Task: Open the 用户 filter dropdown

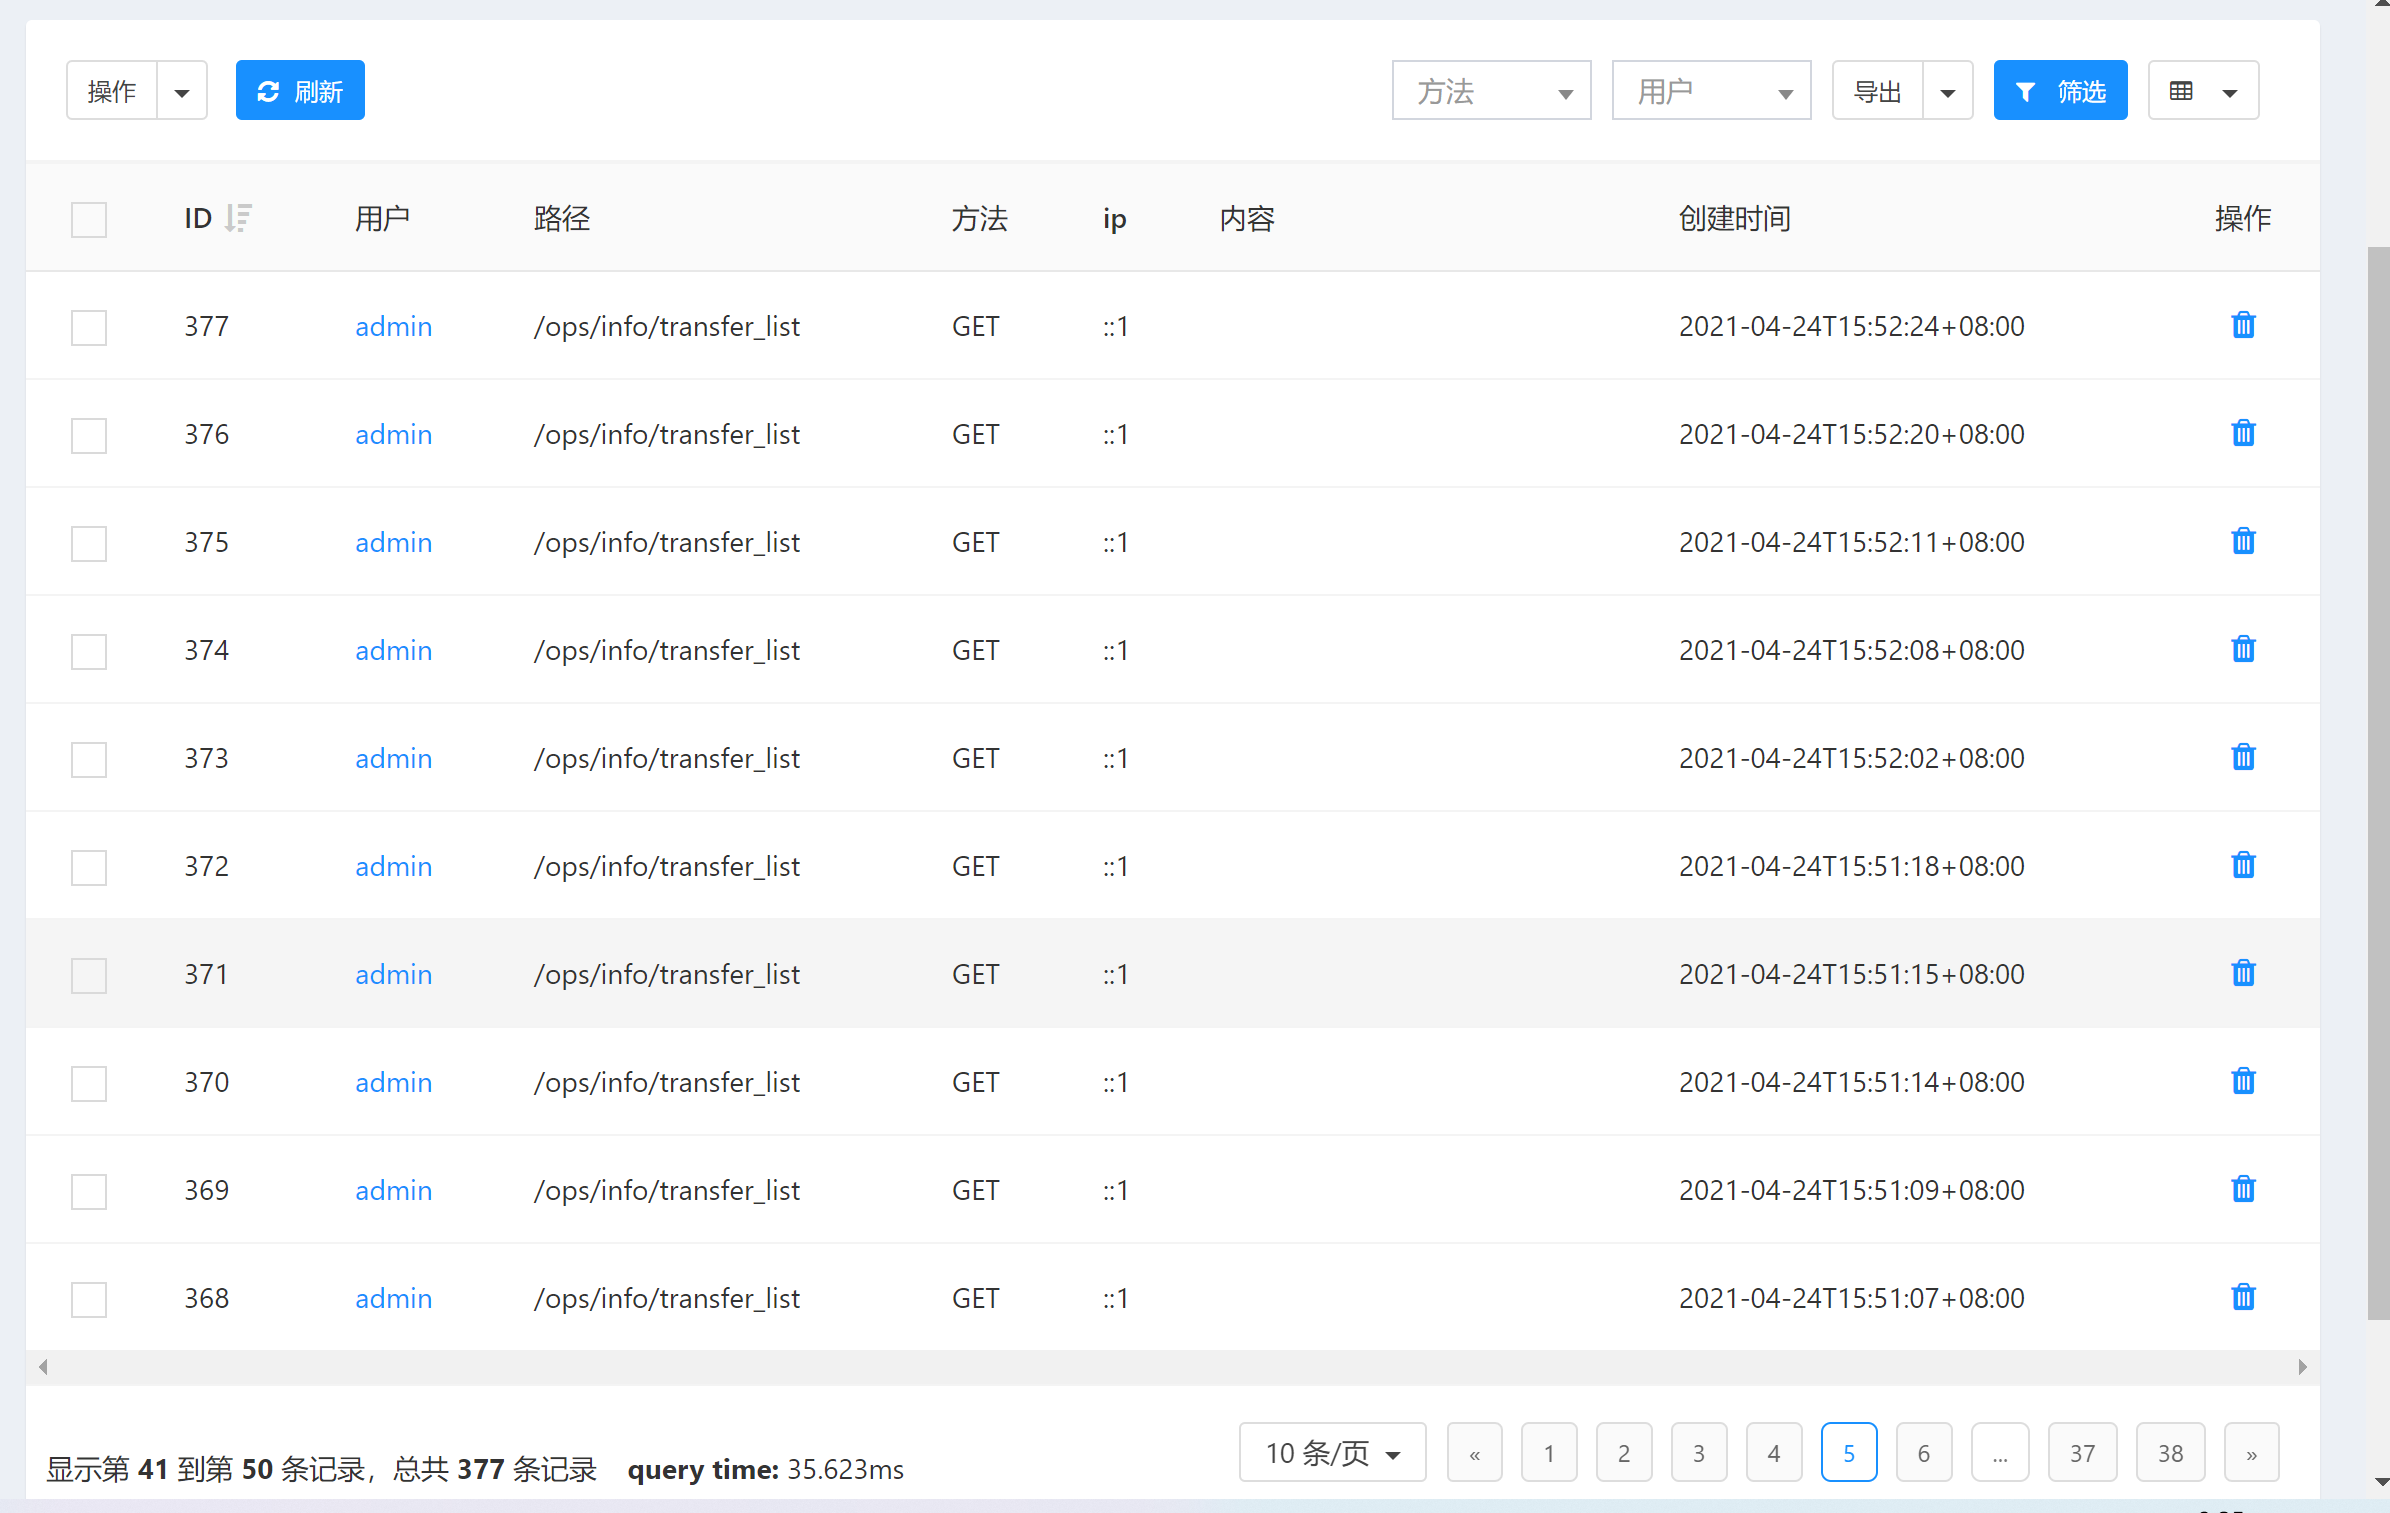Action: coord(1711,90)
